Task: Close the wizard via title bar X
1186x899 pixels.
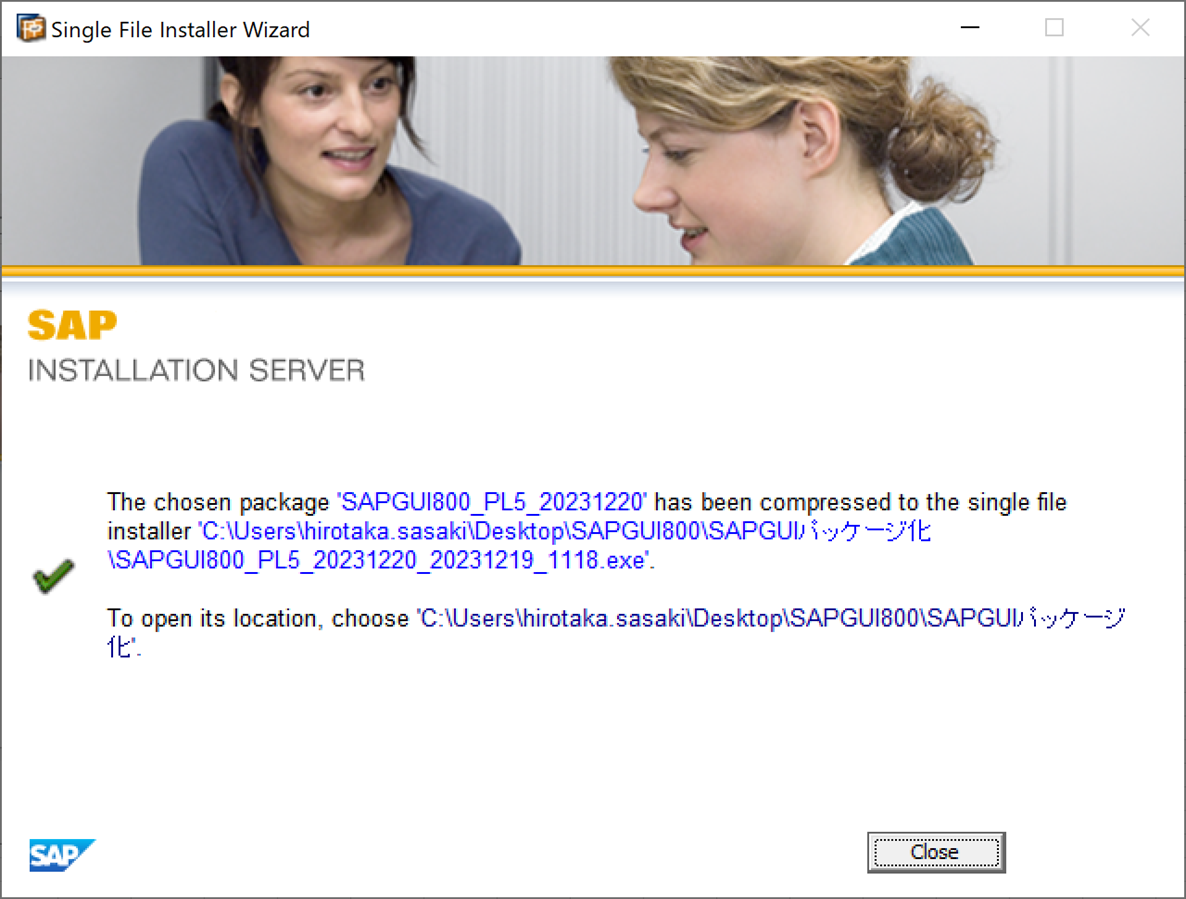Action: coord(1140,28)
